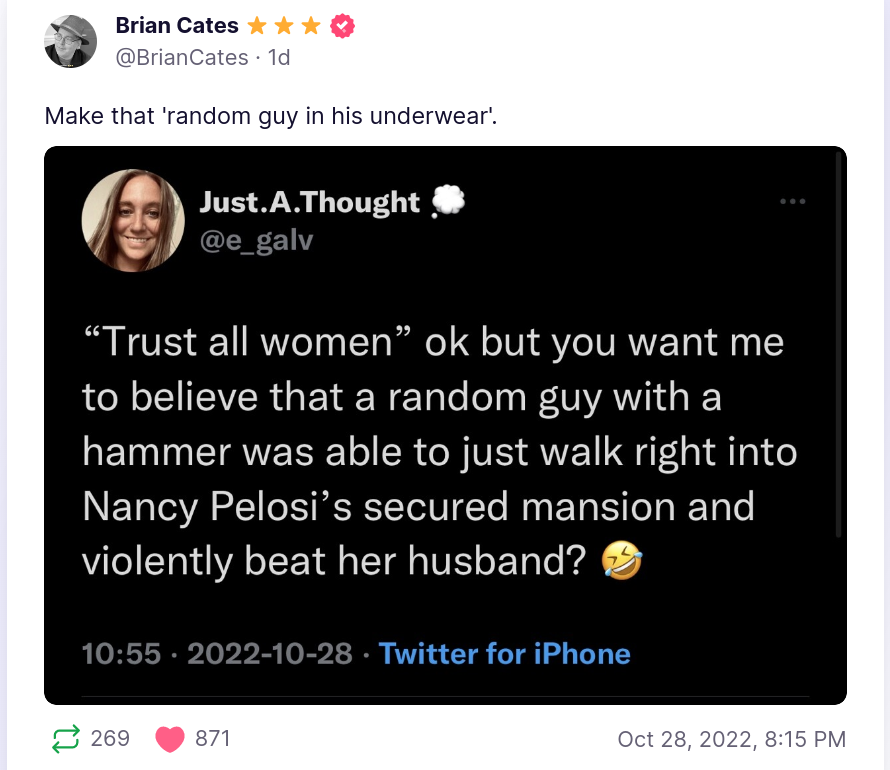The image size is (890, 770).
Task: Click the 871 likes count
Action: pyautogui.click(x=213, y=739)
